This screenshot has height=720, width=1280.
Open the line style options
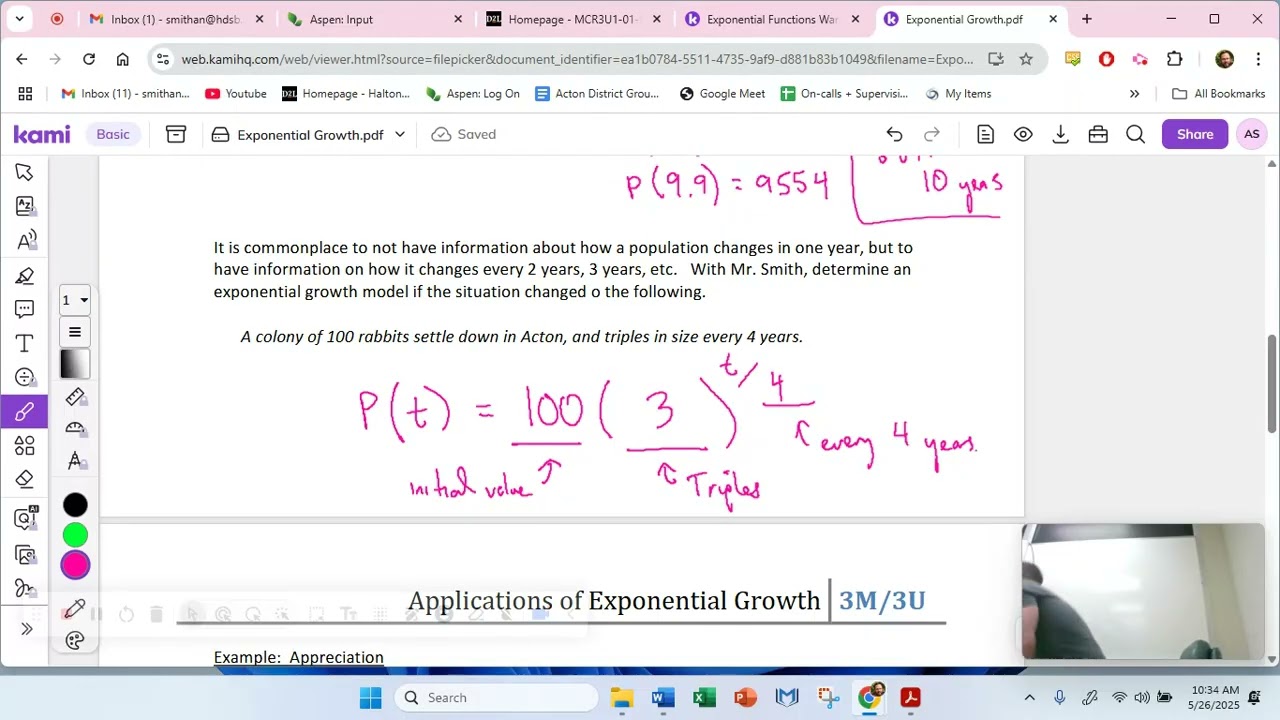point(75,332)
